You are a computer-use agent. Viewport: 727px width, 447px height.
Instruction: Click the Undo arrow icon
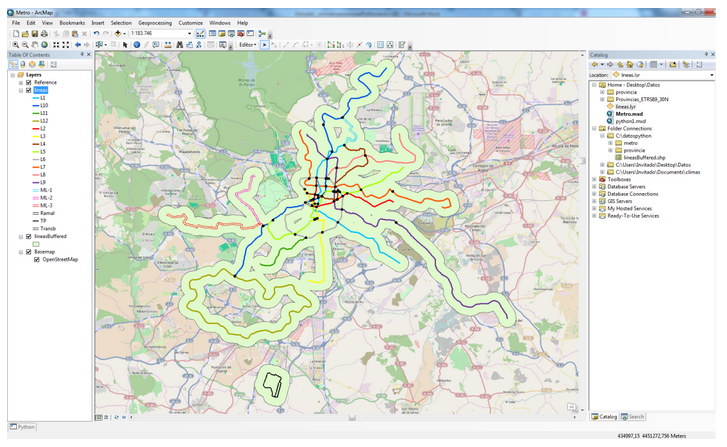point(96,33)
